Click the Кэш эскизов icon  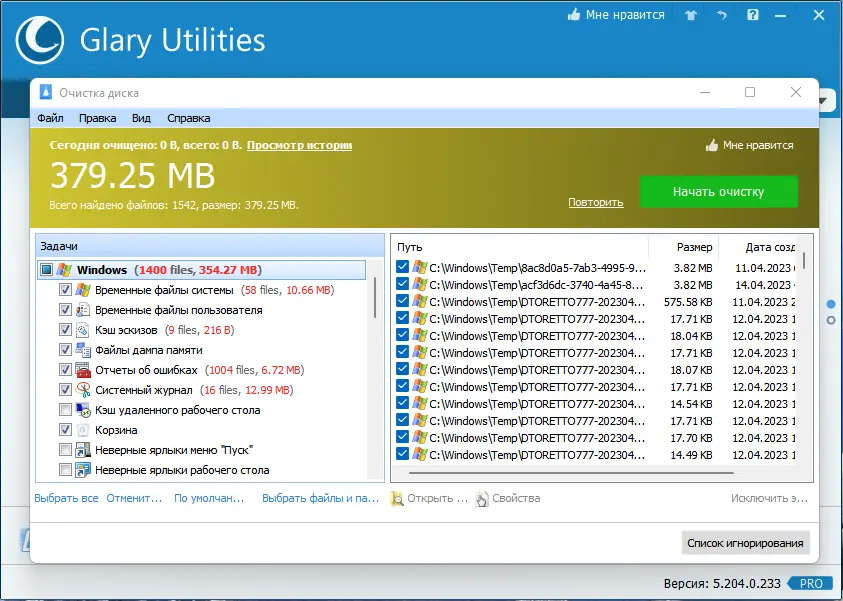(83, 330)
